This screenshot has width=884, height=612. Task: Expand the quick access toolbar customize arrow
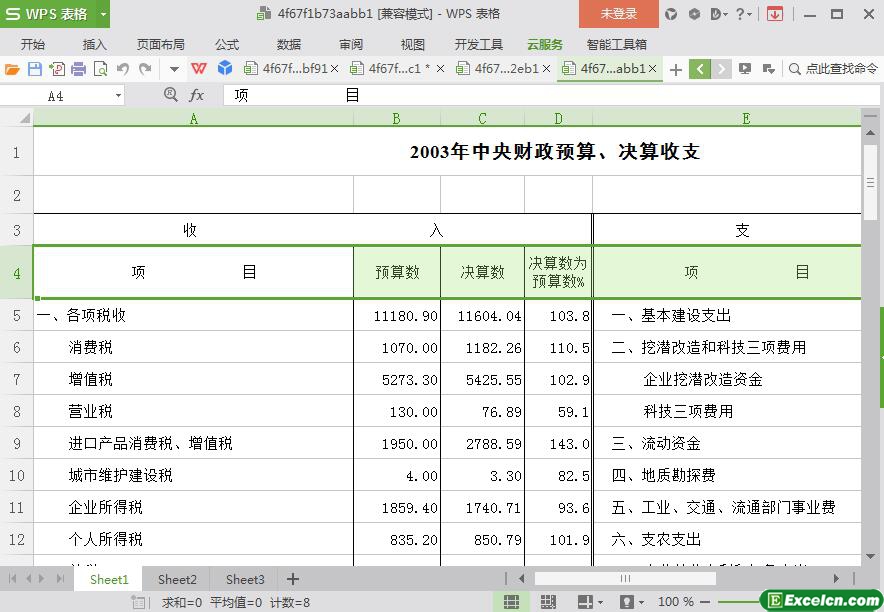174,69
